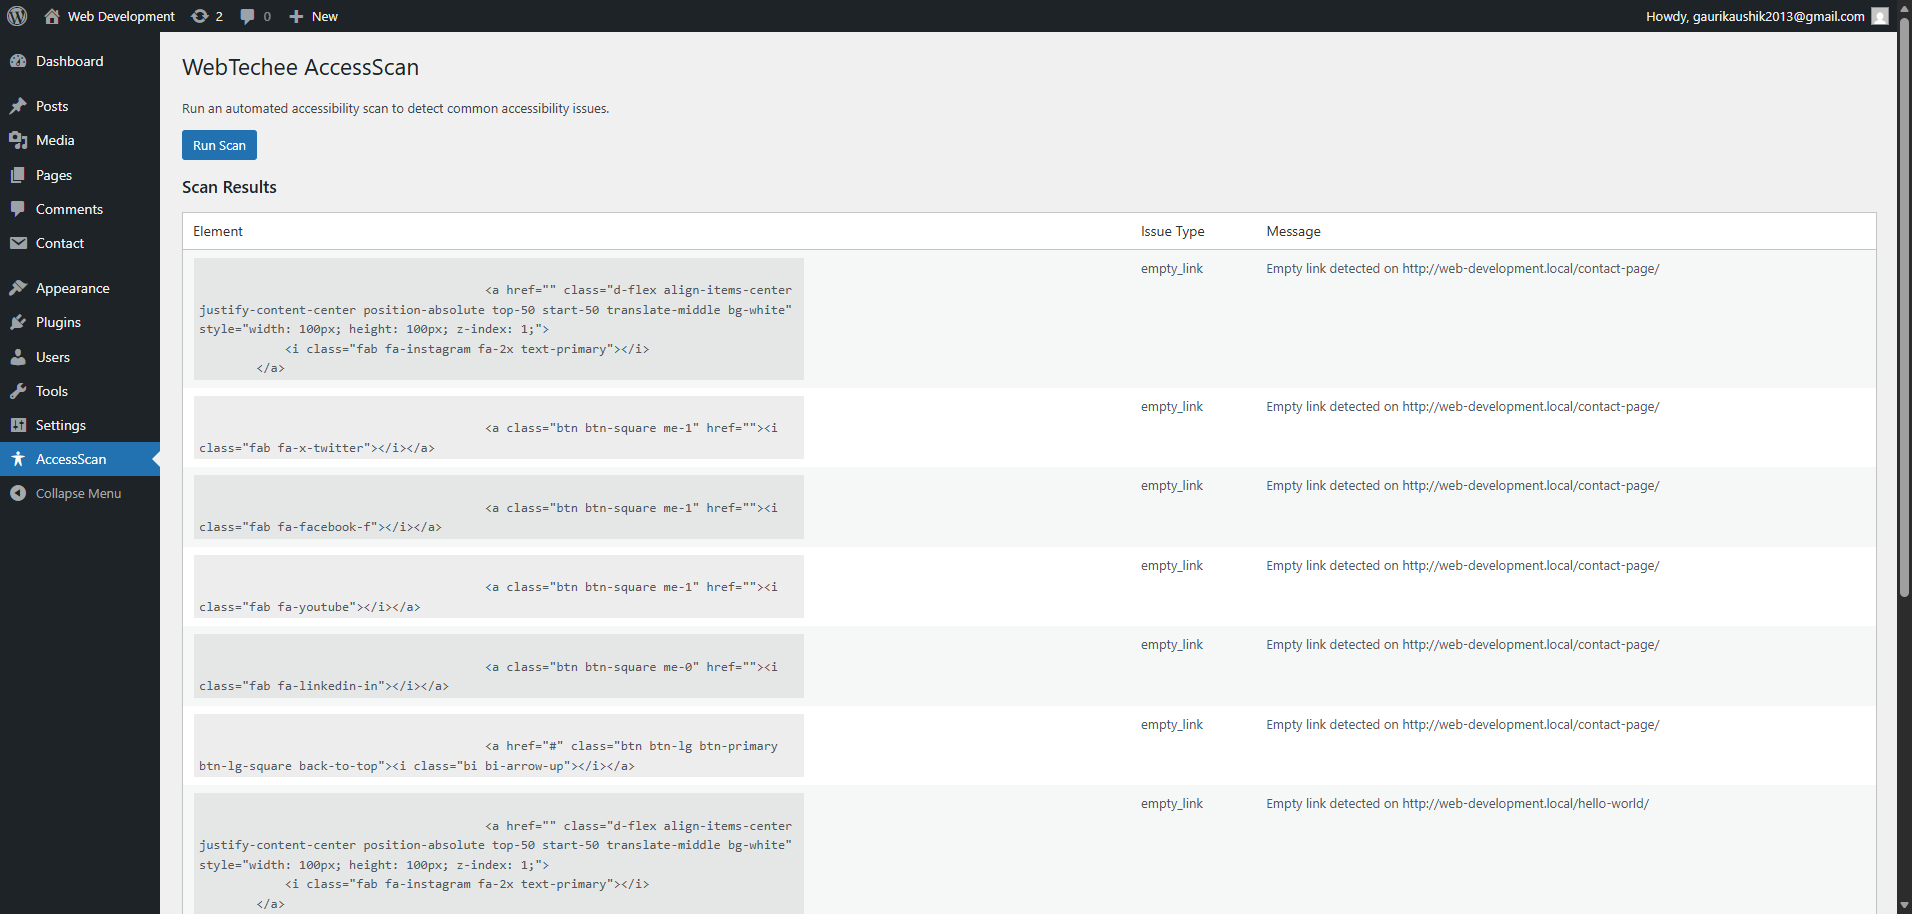Click the Comments speech bubble sidebar icon
The image size is (1912, 914).
18,209
